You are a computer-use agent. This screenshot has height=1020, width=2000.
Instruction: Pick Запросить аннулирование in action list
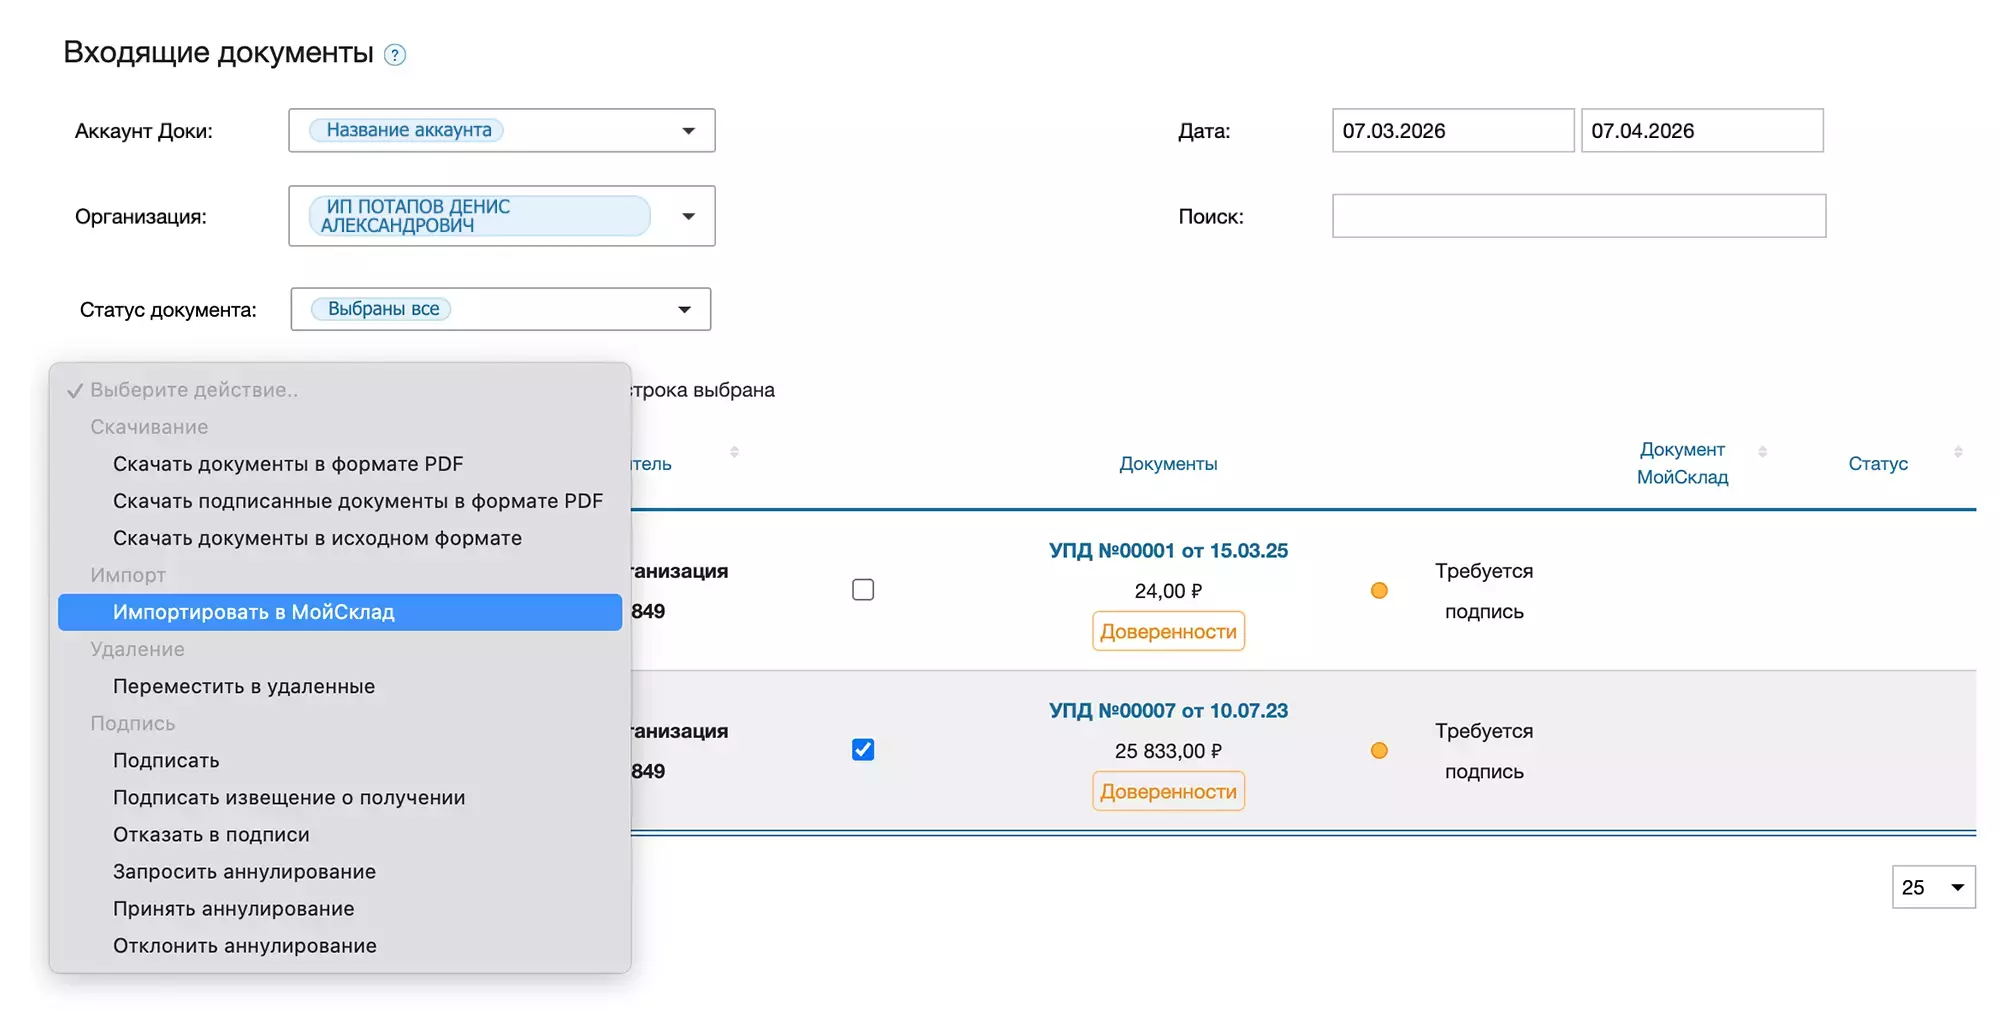pos(244,871)
